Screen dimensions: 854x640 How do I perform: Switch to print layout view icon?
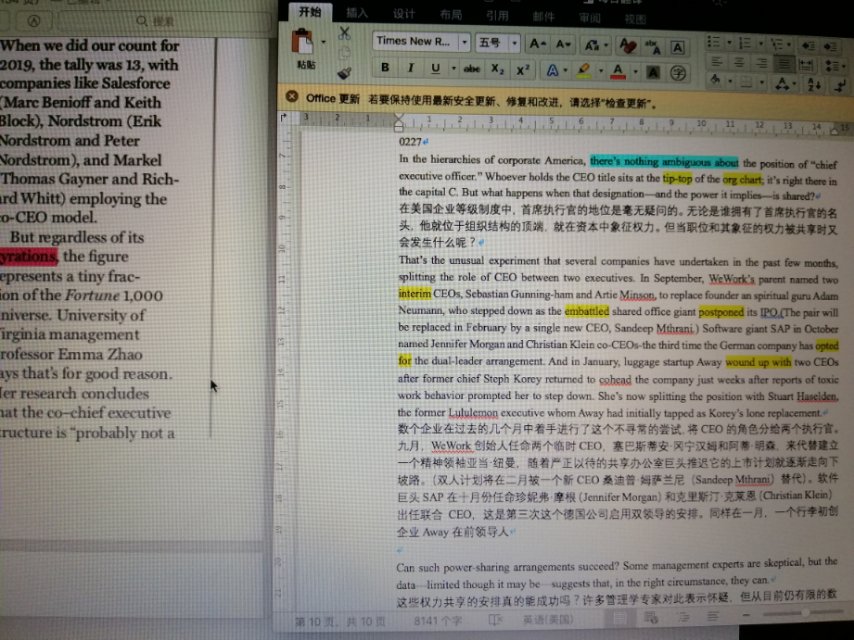(619, 617)
